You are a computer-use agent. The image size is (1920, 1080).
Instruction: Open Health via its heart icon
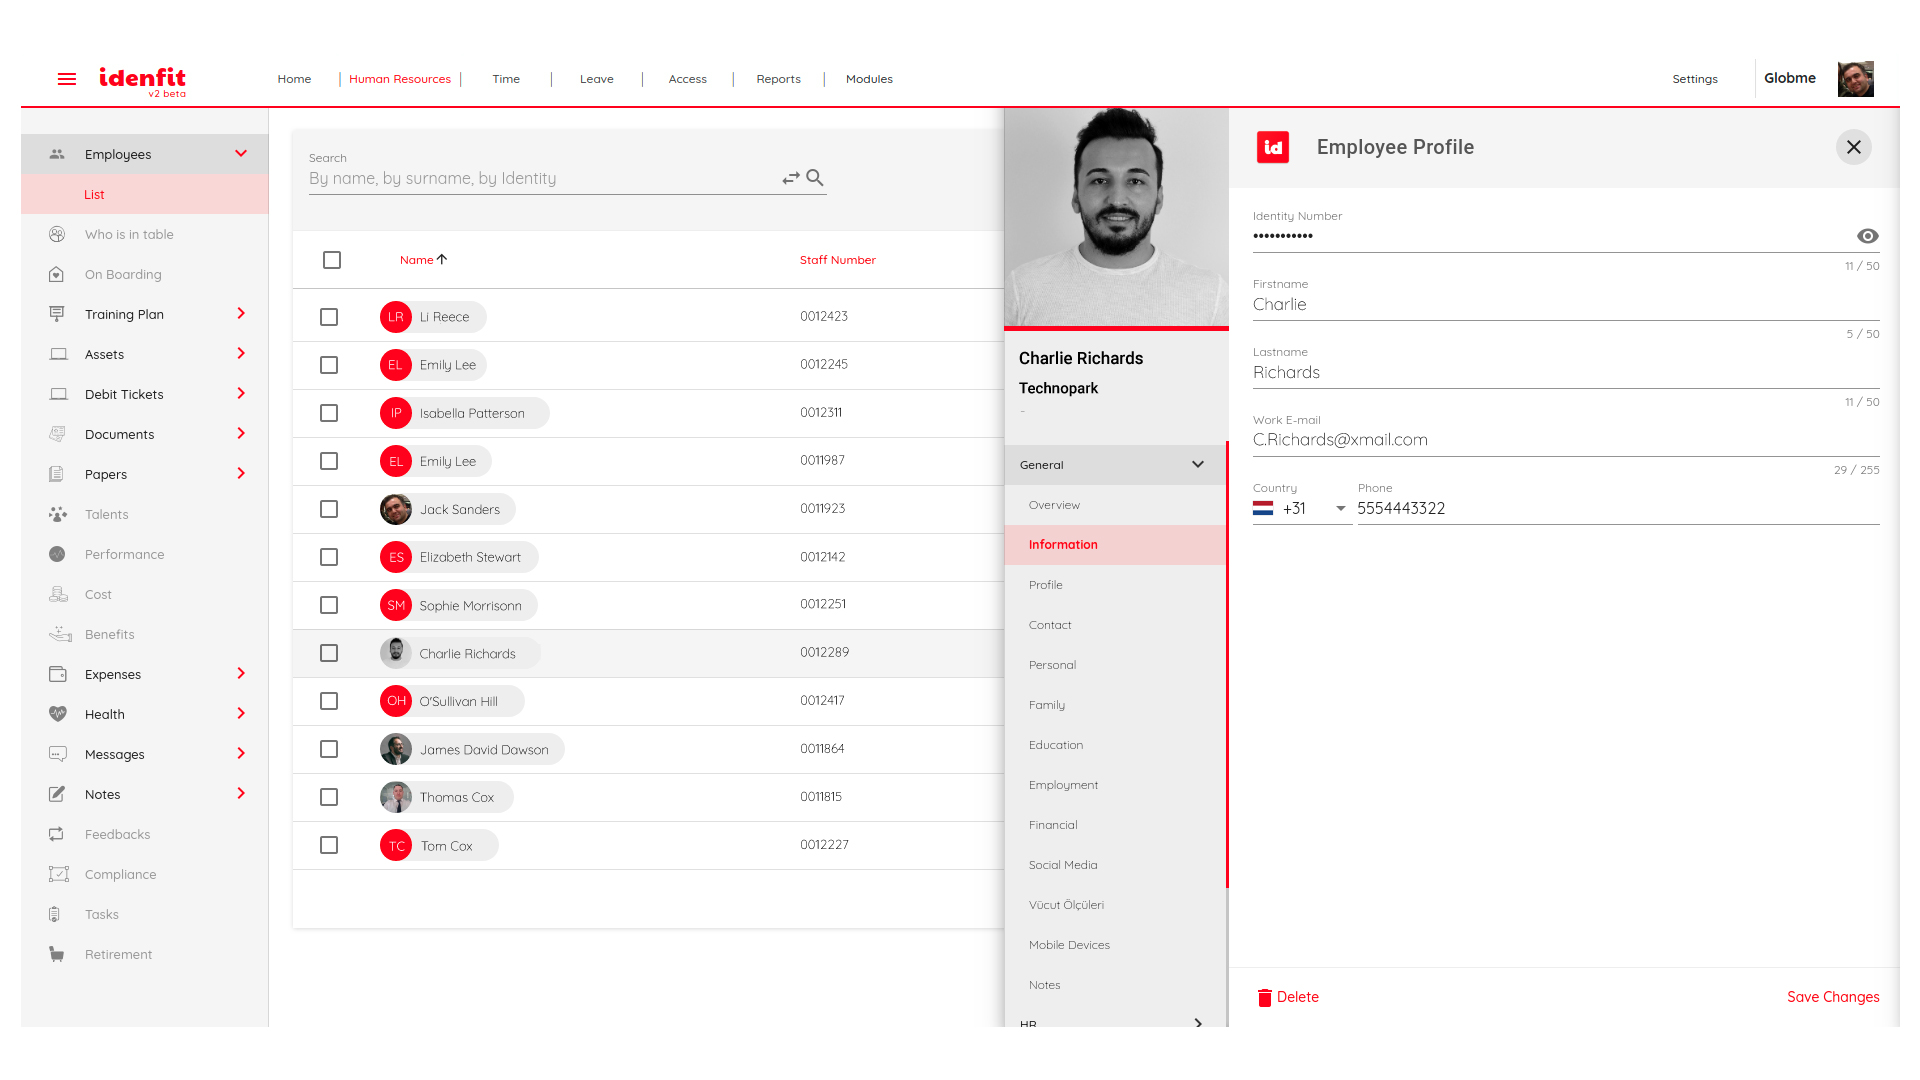point(58,714)
